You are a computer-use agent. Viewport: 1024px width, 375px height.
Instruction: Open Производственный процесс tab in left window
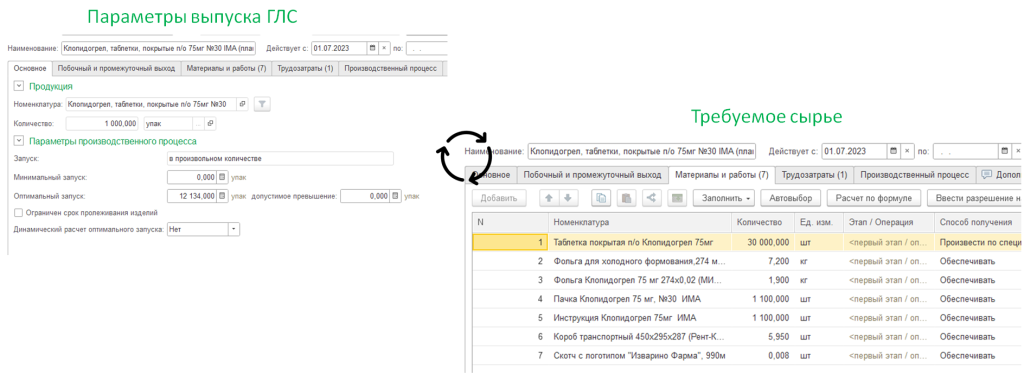(x=391, y=69)
